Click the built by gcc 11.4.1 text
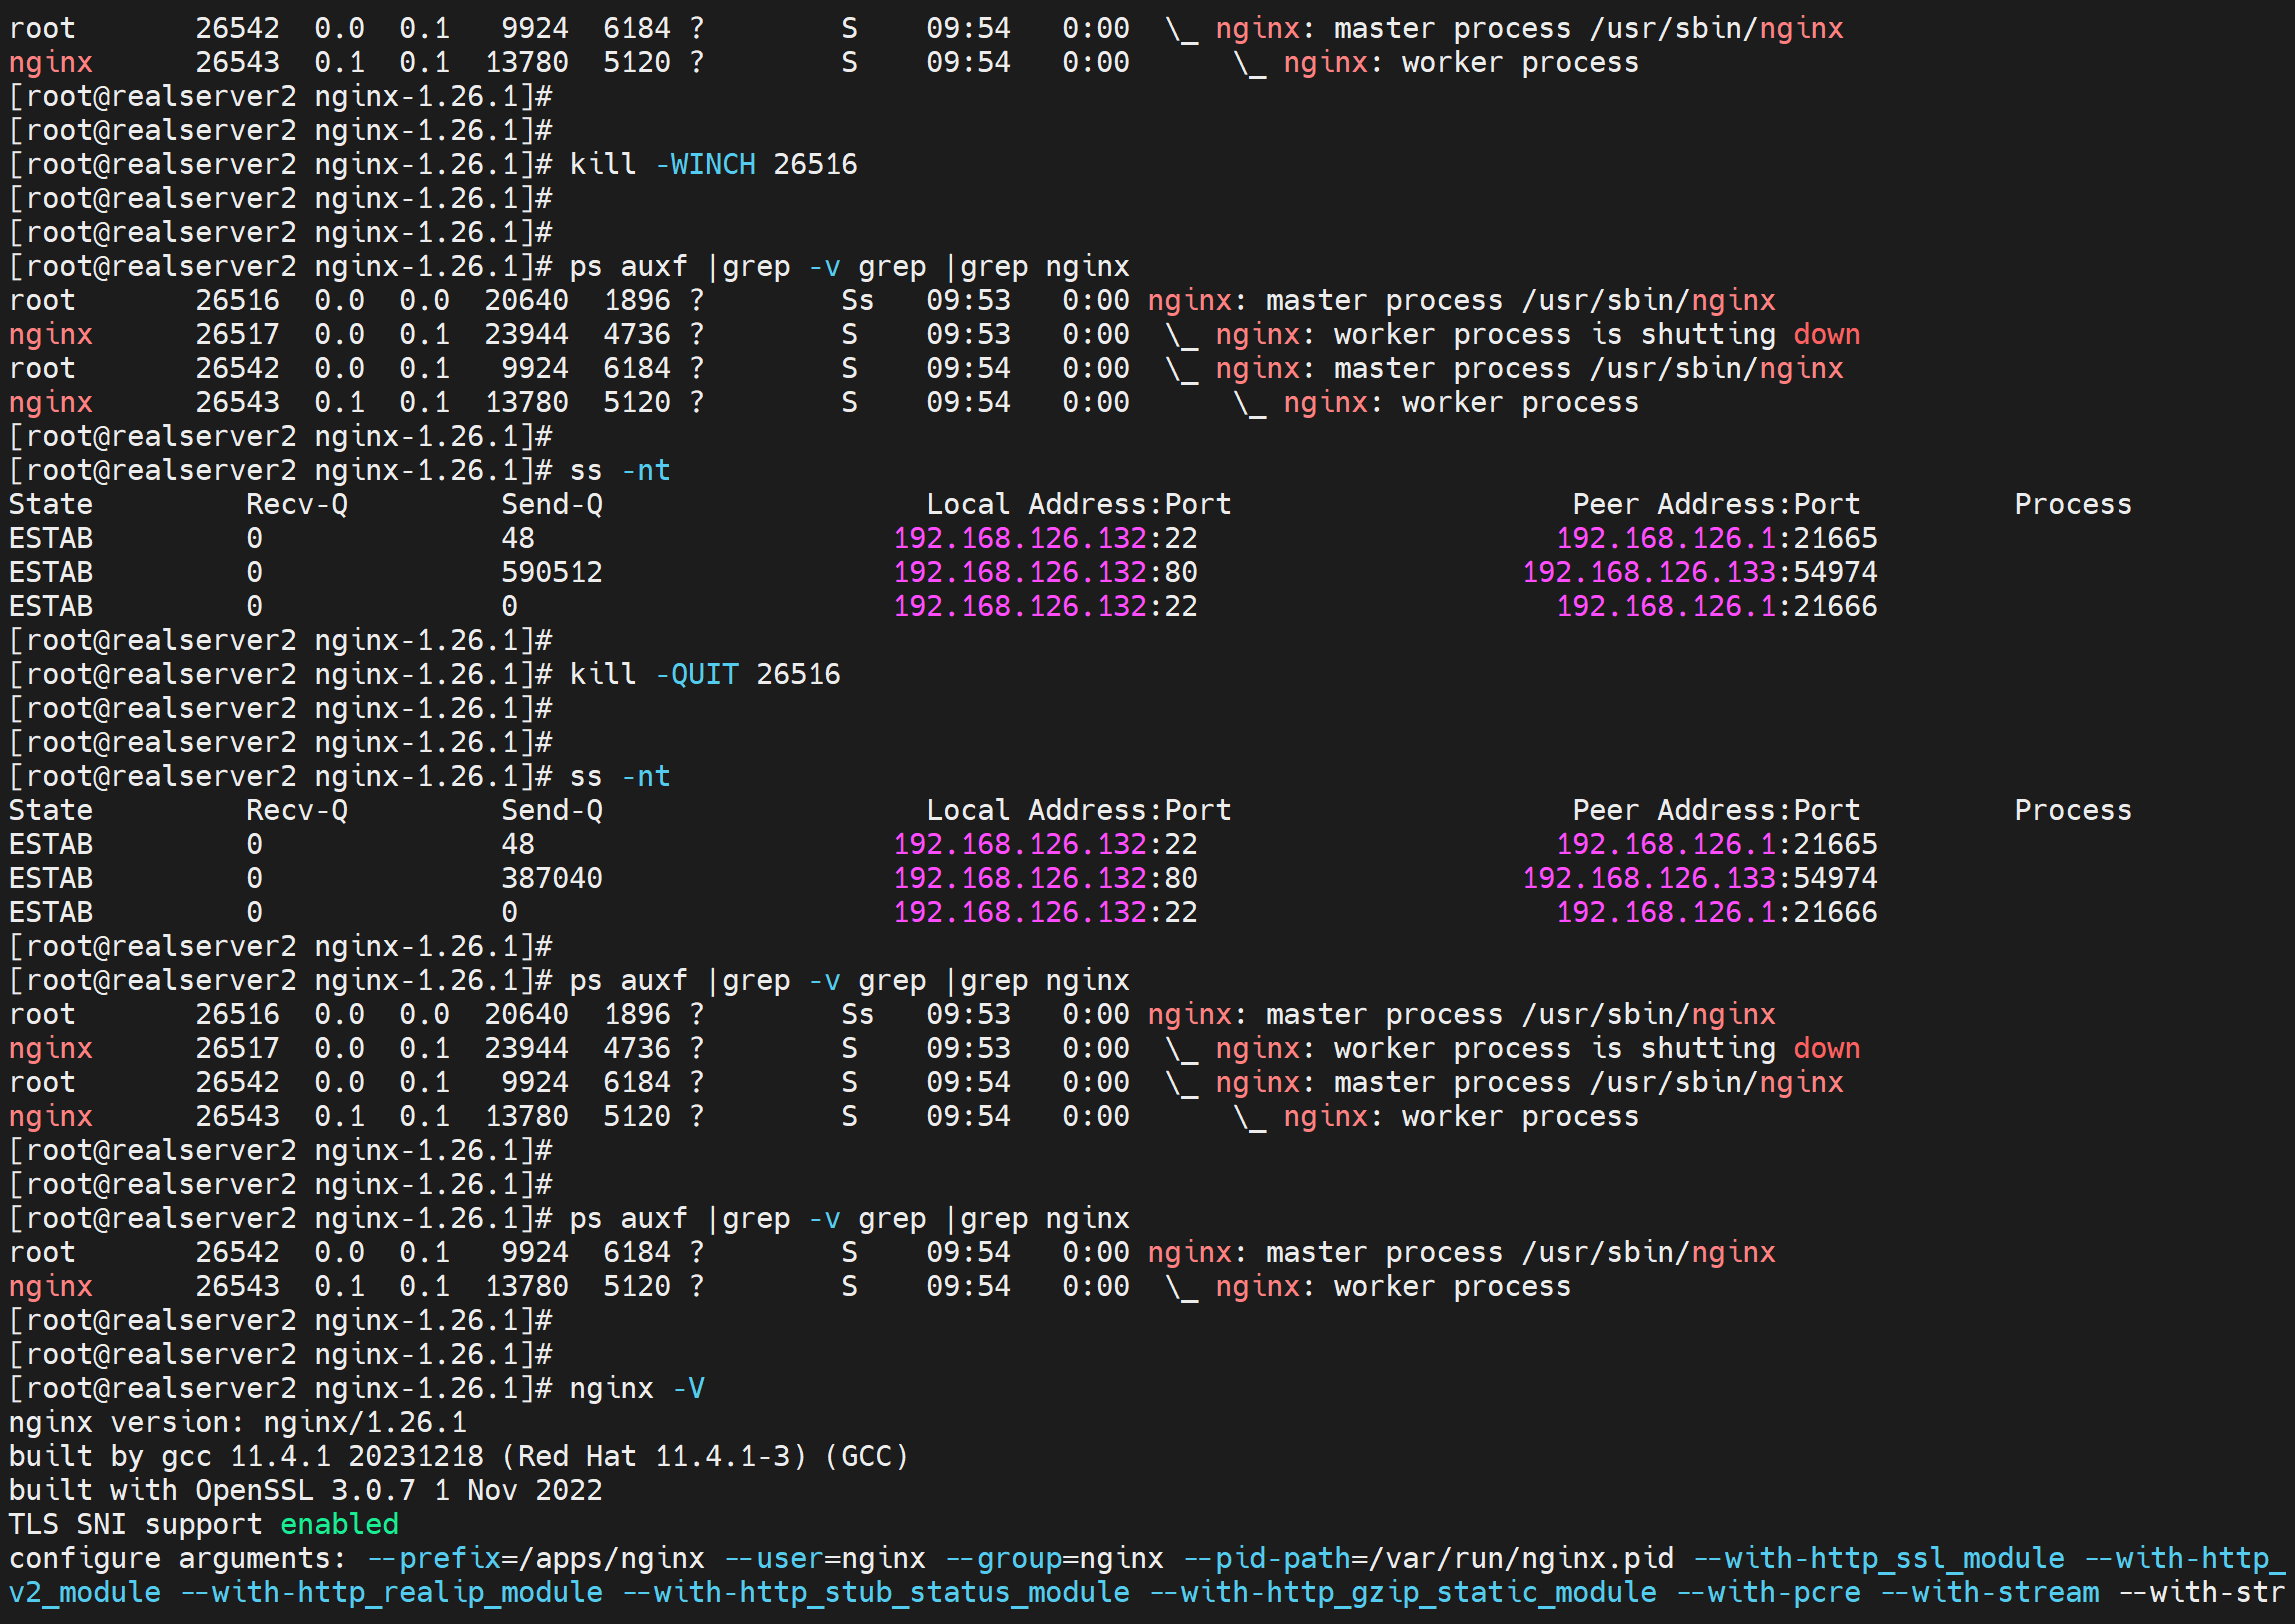 tap(170, 1456)
